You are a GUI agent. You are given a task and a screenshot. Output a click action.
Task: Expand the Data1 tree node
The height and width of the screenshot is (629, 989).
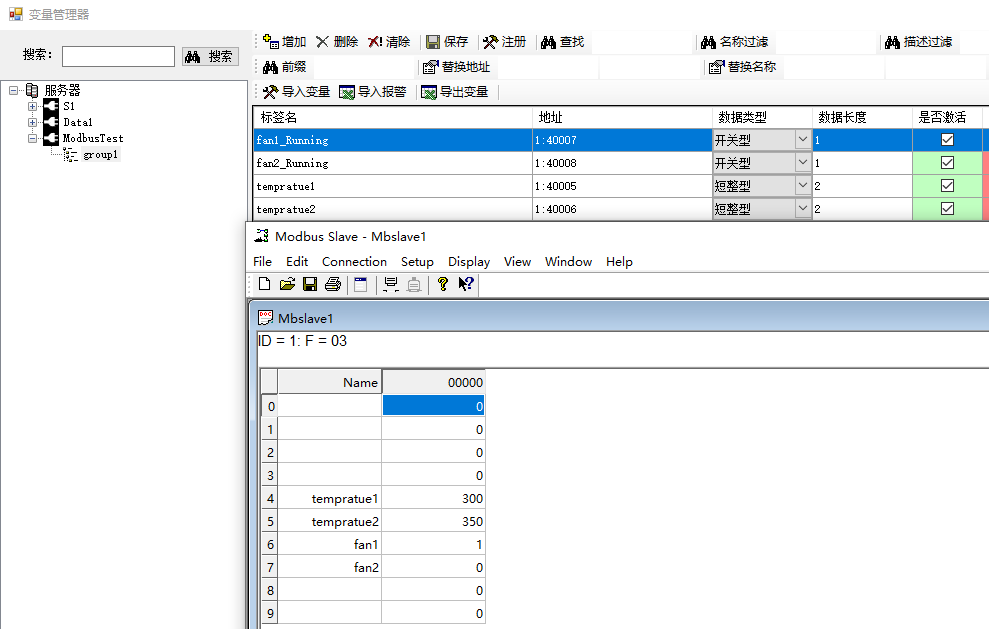(x=32, y=122)
